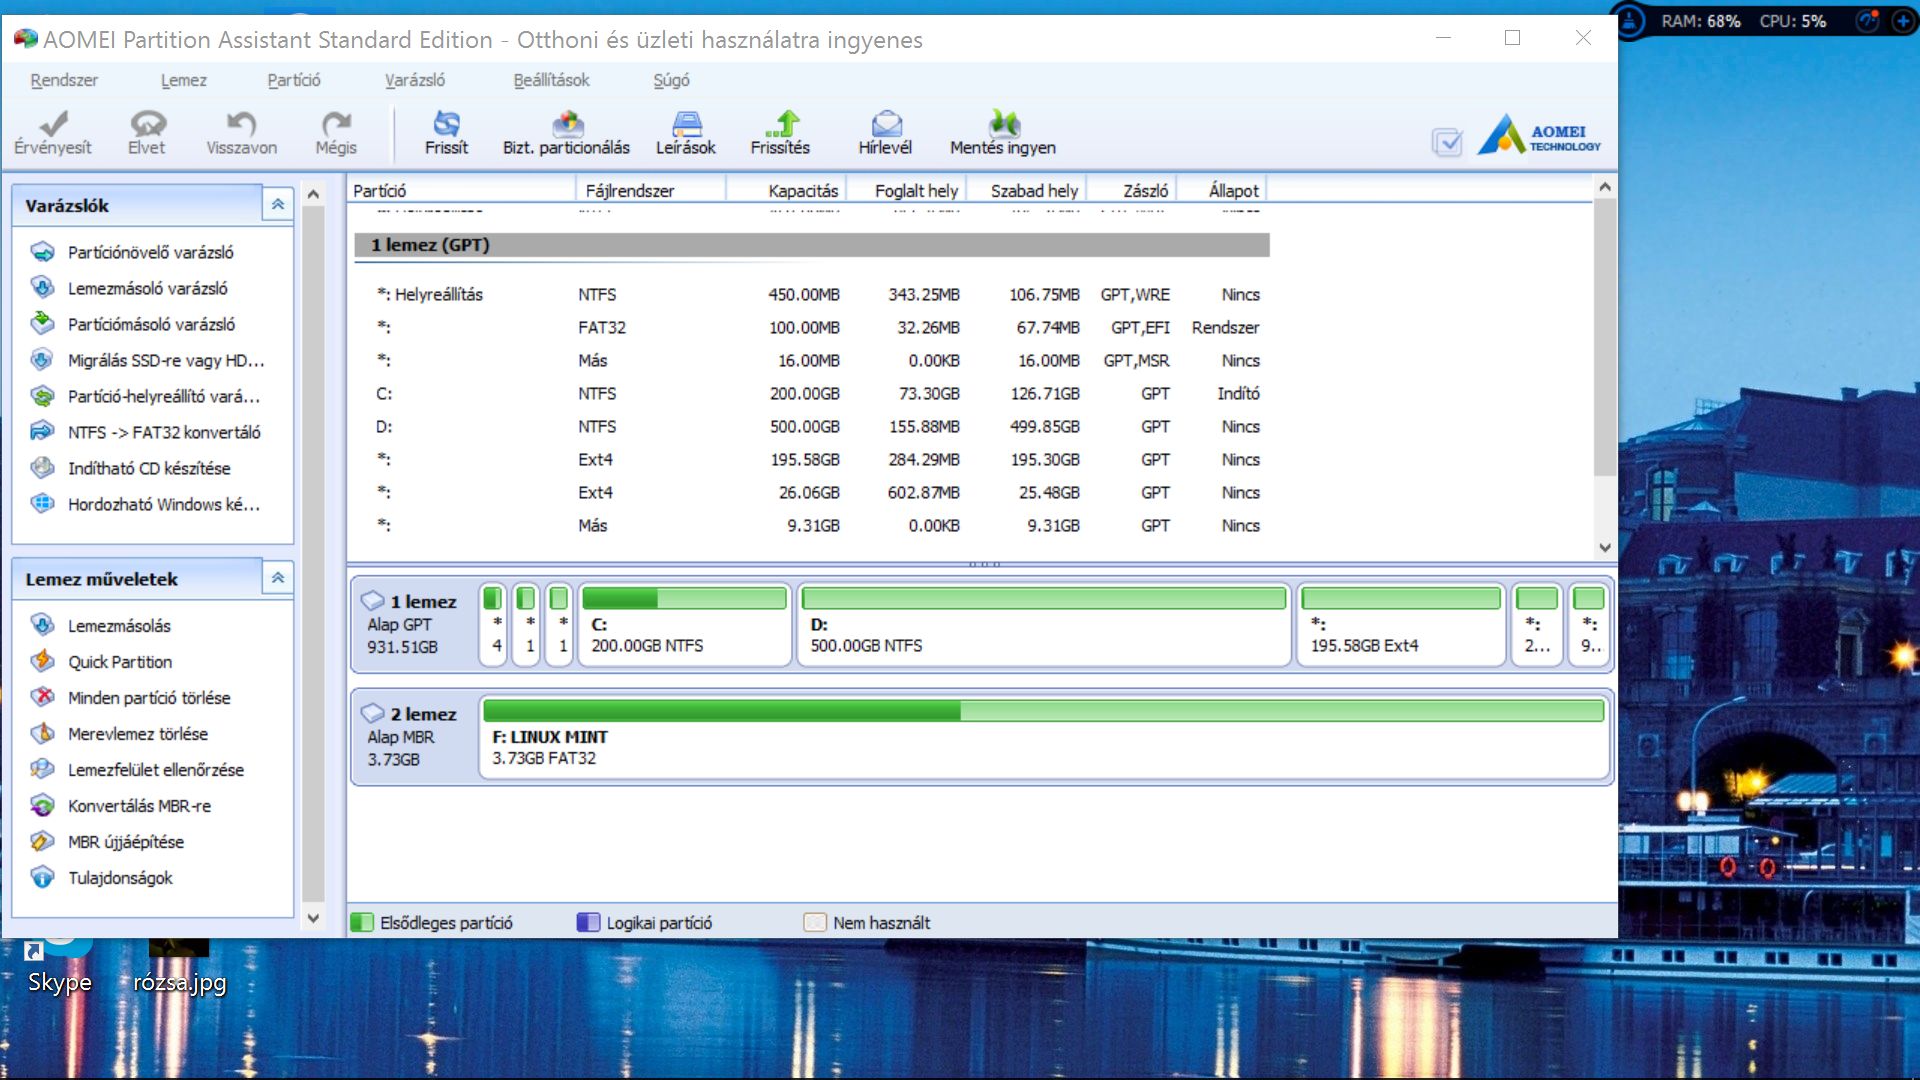Open the Súgó menu
The image size is (1920, 1080).
(671, 80)
